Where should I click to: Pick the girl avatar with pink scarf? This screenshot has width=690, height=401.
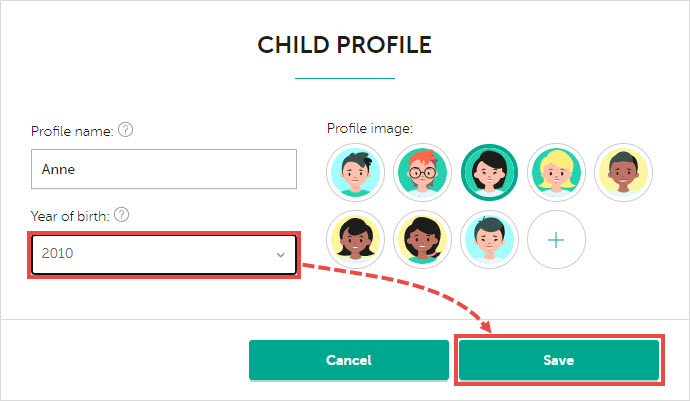pos(422,239)
